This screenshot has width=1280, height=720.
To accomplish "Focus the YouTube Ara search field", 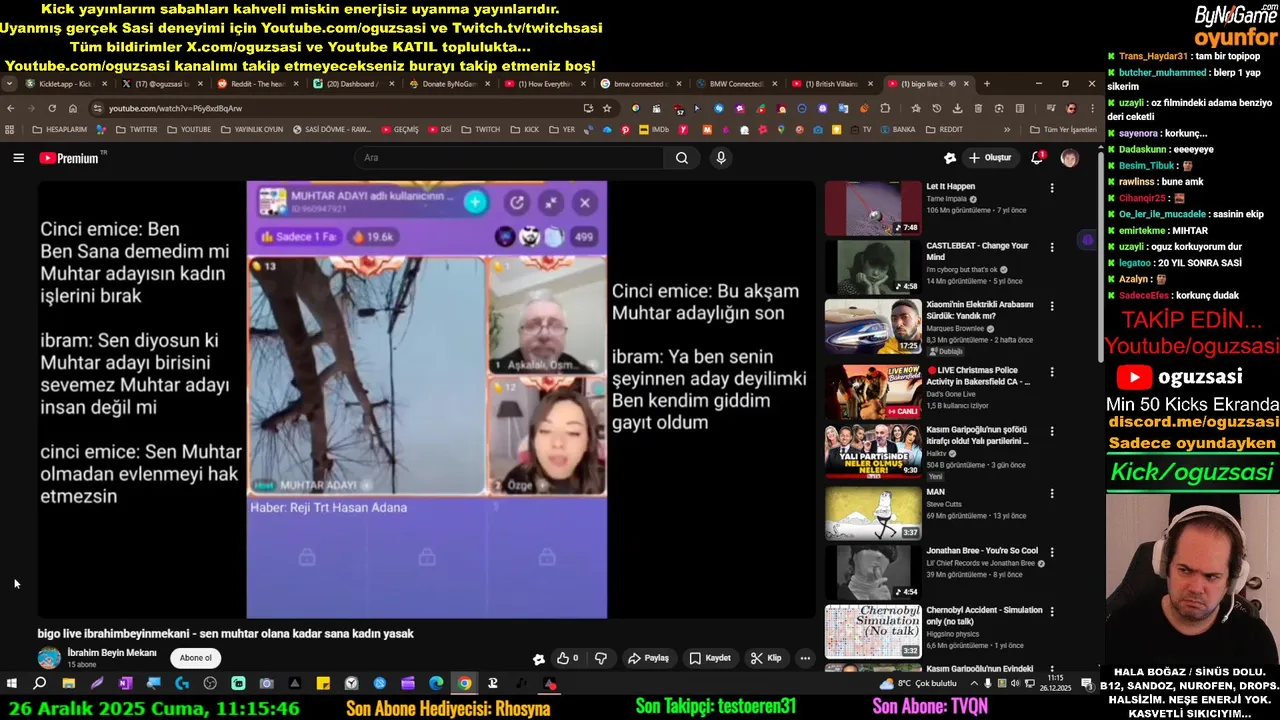I will pyautogui.click(x=510, y=158).
